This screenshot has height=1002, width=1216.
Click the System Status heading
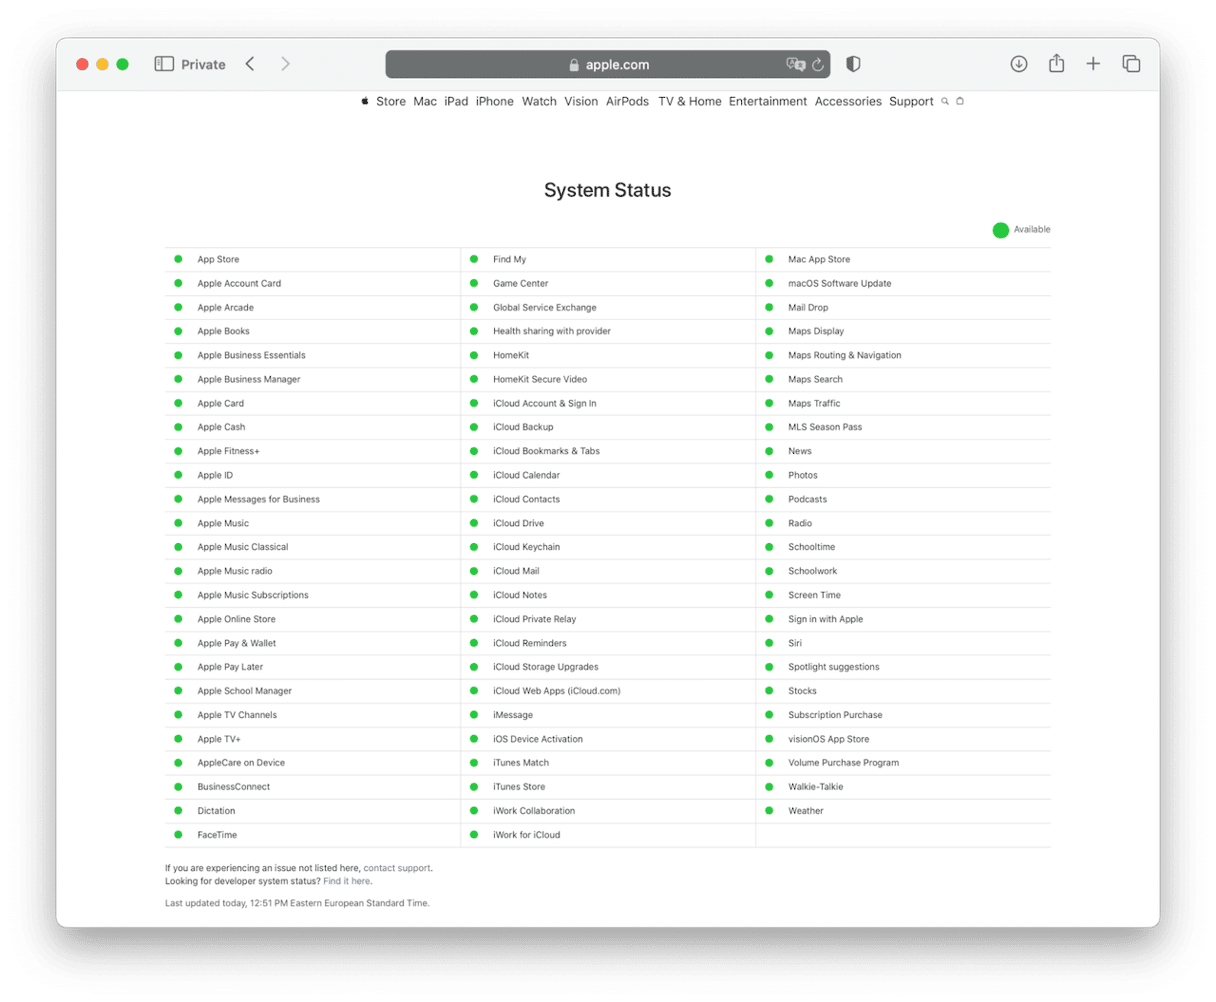[x=608, y=190]
